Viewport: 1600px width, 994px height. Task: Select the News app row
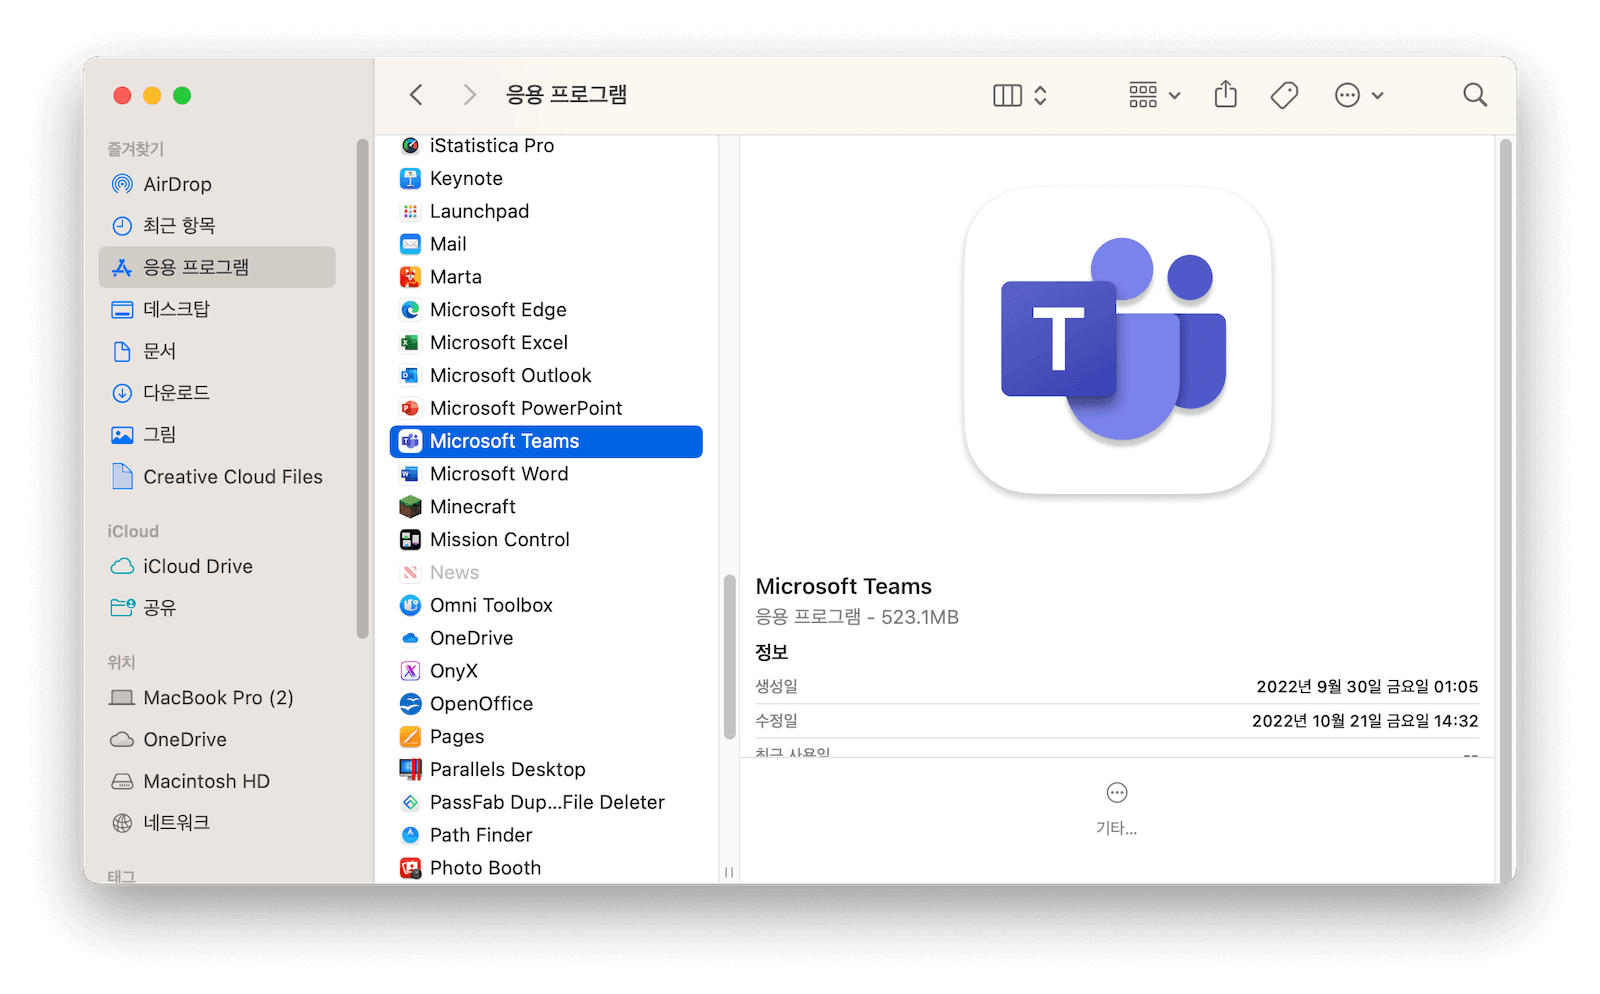[546, 573]
